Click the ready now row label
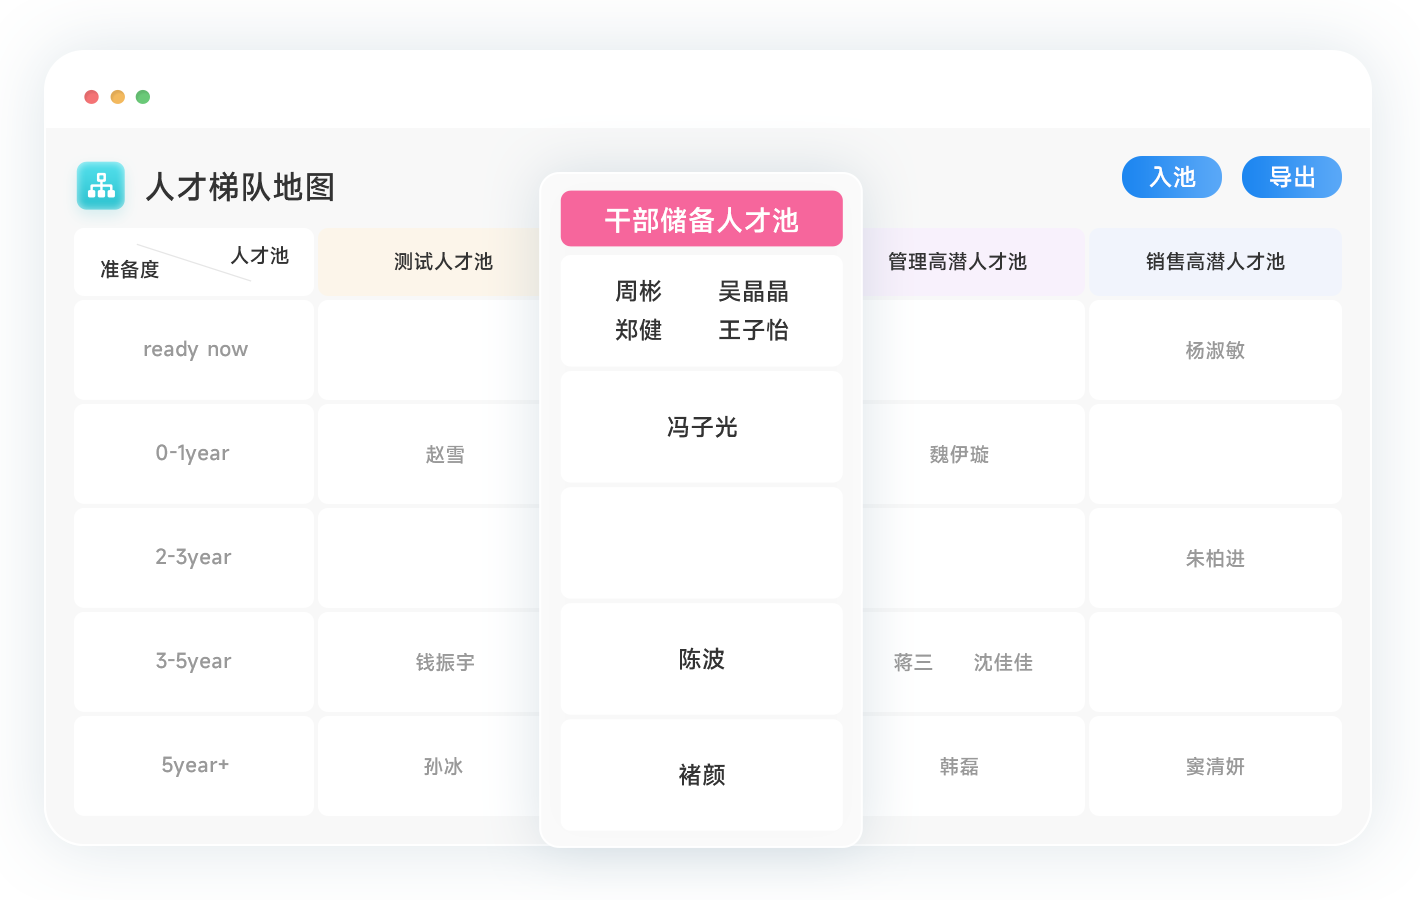The image size is (1420, 900). click(195, 350)
